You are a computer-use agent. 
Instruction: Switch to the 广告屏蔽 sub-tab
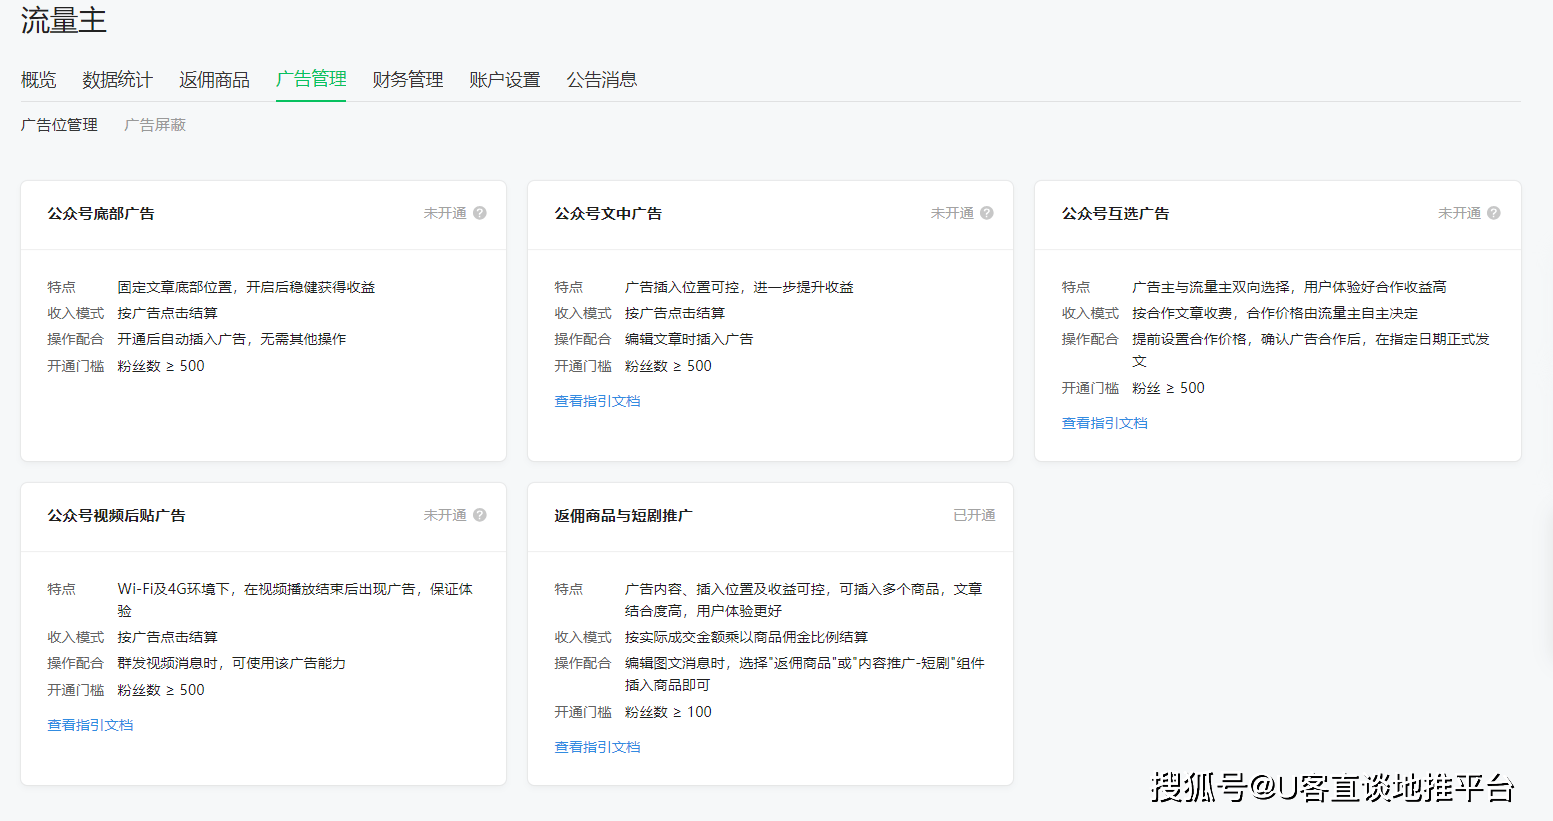(155, 125)
